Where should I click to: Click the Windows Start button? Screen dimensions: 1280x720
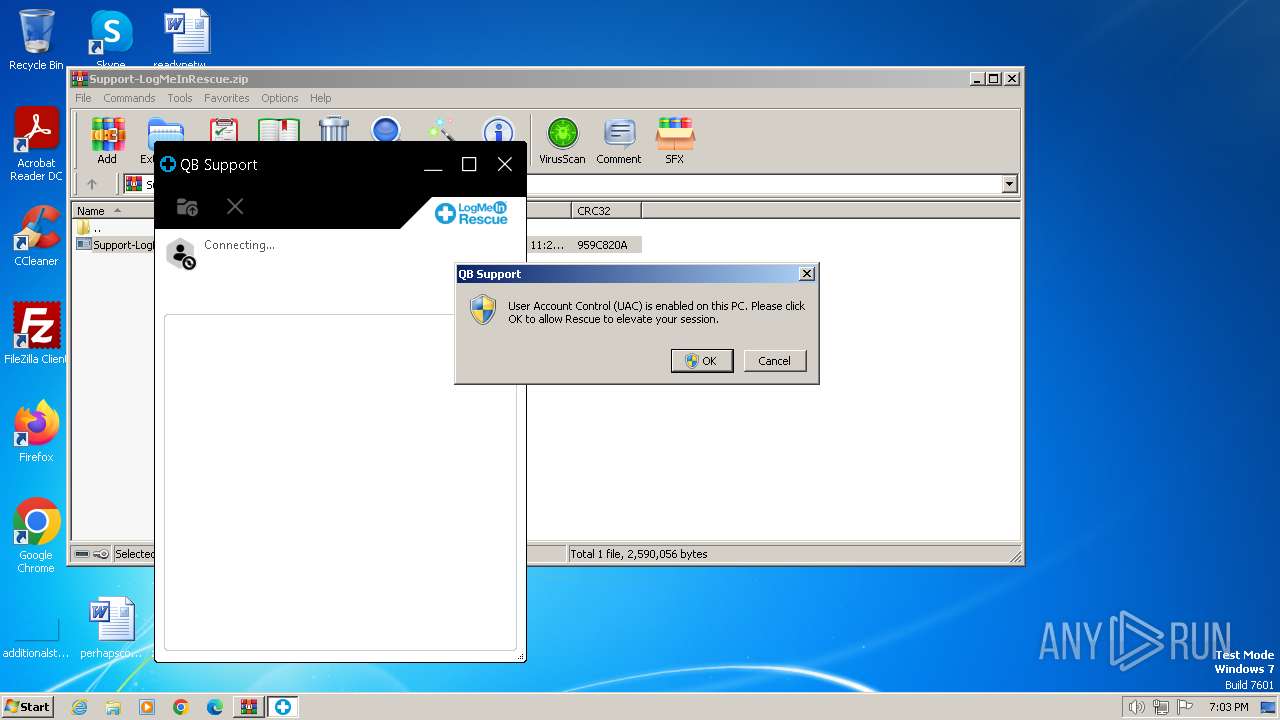coord(28,707)
